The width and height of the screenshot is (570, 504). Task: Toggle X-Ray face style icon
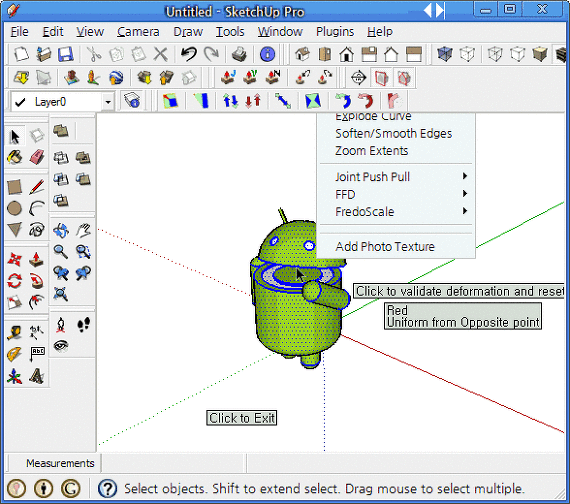[x=445, y=55]
